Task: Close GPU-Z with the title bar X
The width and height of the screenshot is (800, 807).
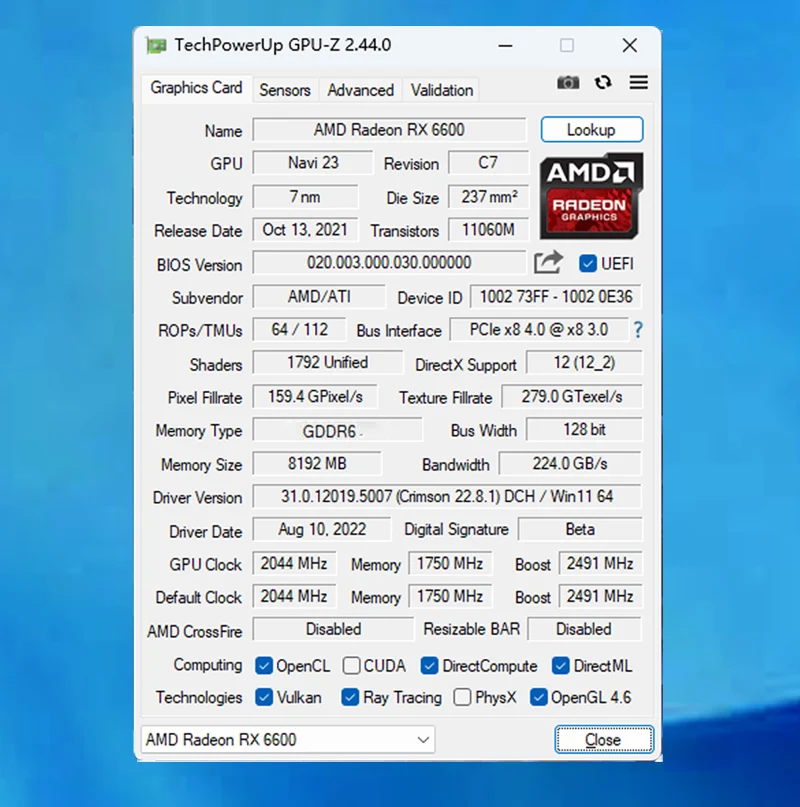Action: point(630,46)
